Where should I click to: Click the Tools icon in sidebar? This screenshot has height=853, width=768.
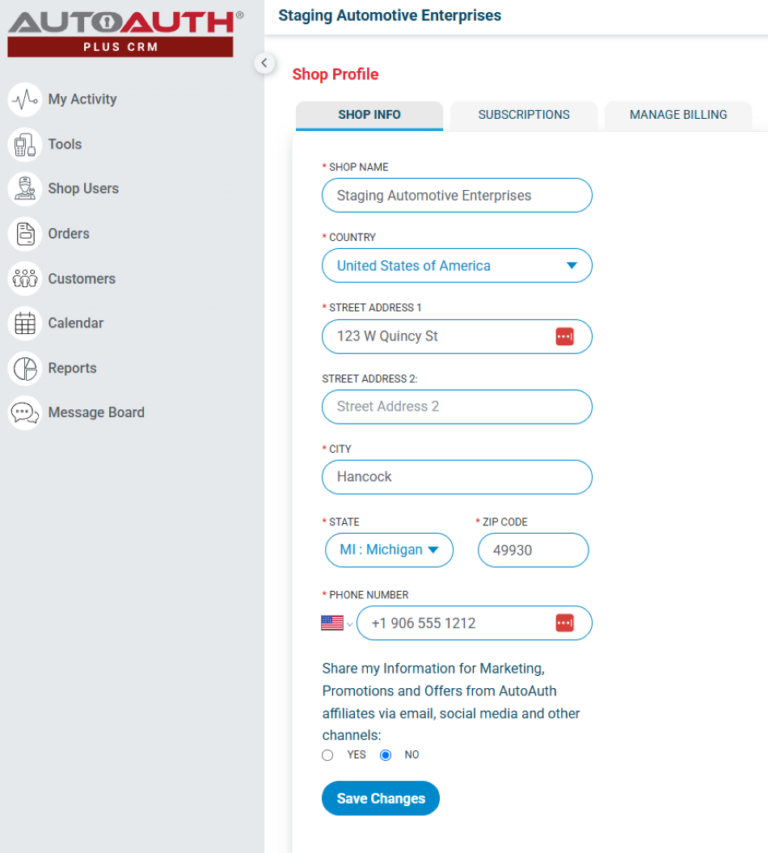point(25,145)
